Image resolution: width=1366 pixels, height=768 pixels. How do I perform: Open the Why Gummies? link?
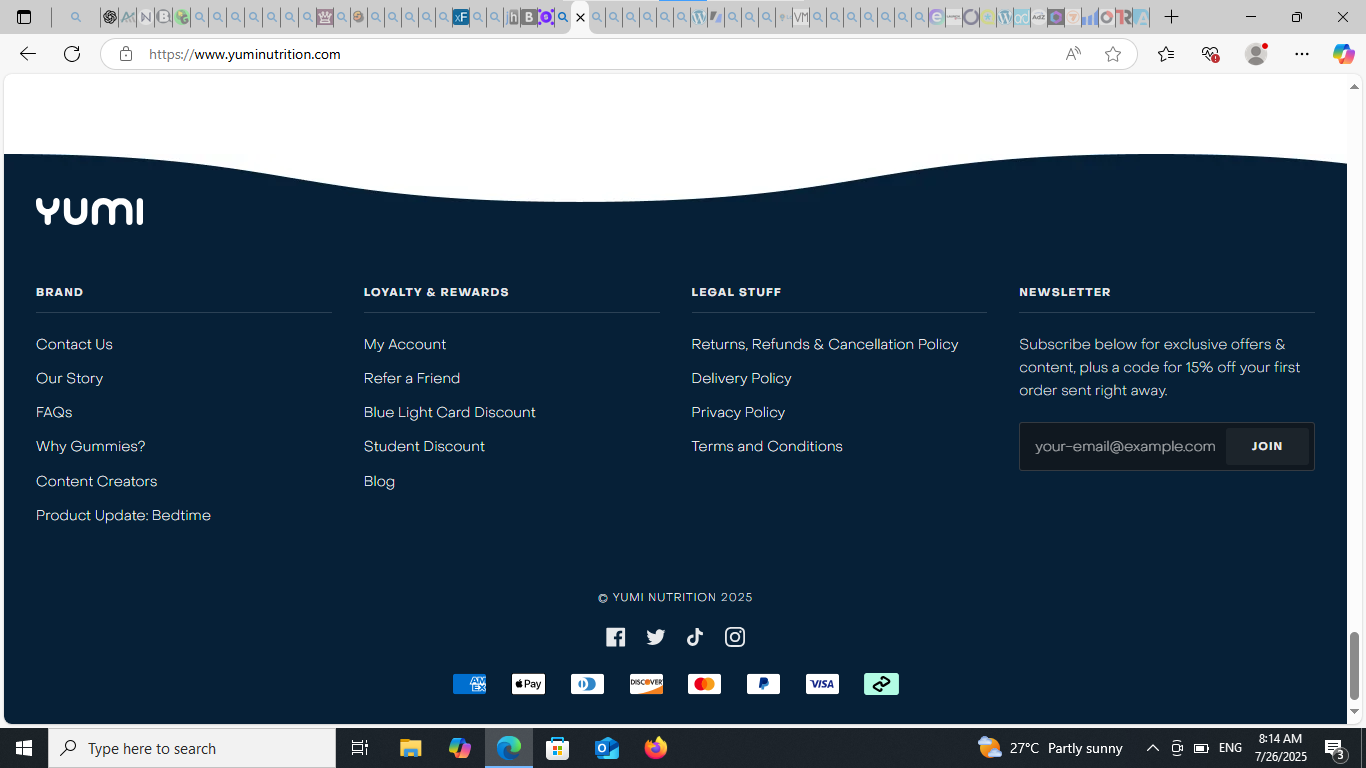pyautogui.click(x=91, y=446)
